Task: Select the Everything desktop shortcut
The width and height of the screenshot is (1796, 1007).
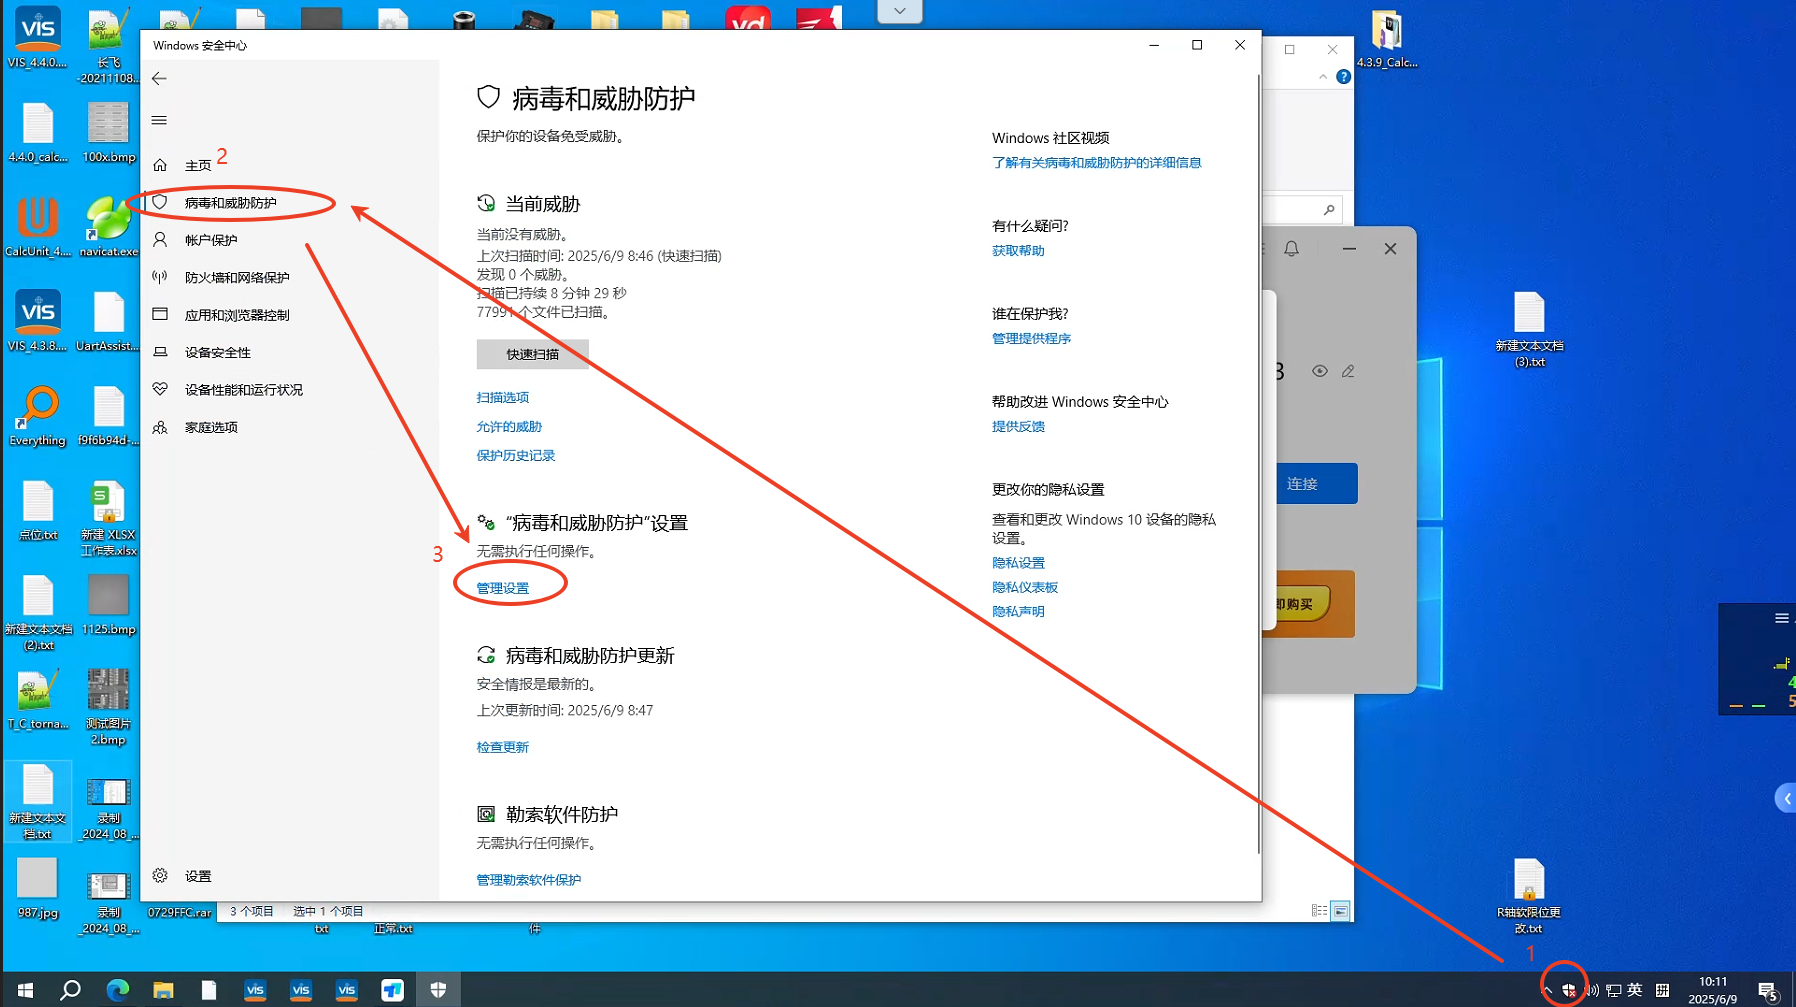Action: tap(38, 416)
